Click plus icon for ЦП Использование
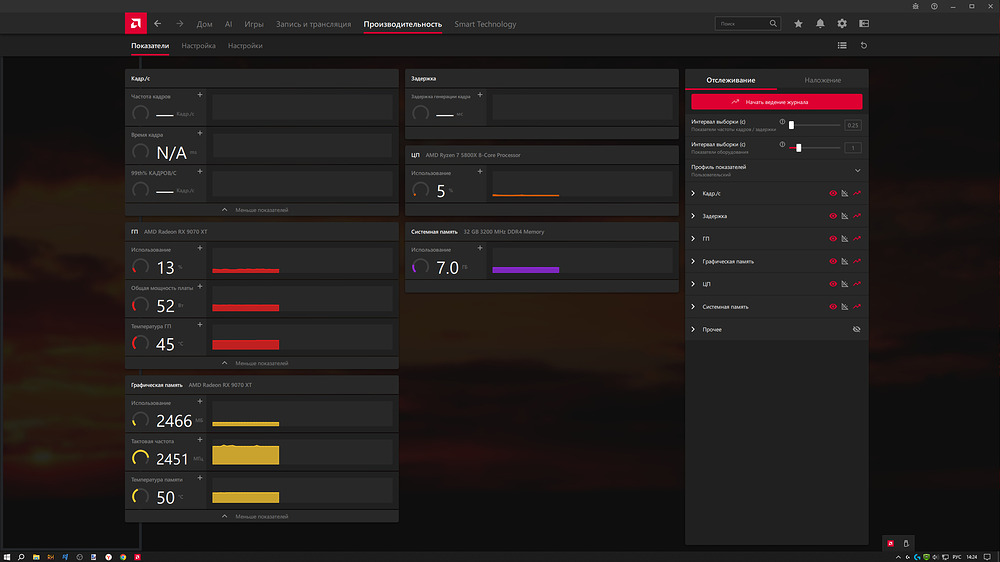The image size is (1000, 562). (480, 172)
